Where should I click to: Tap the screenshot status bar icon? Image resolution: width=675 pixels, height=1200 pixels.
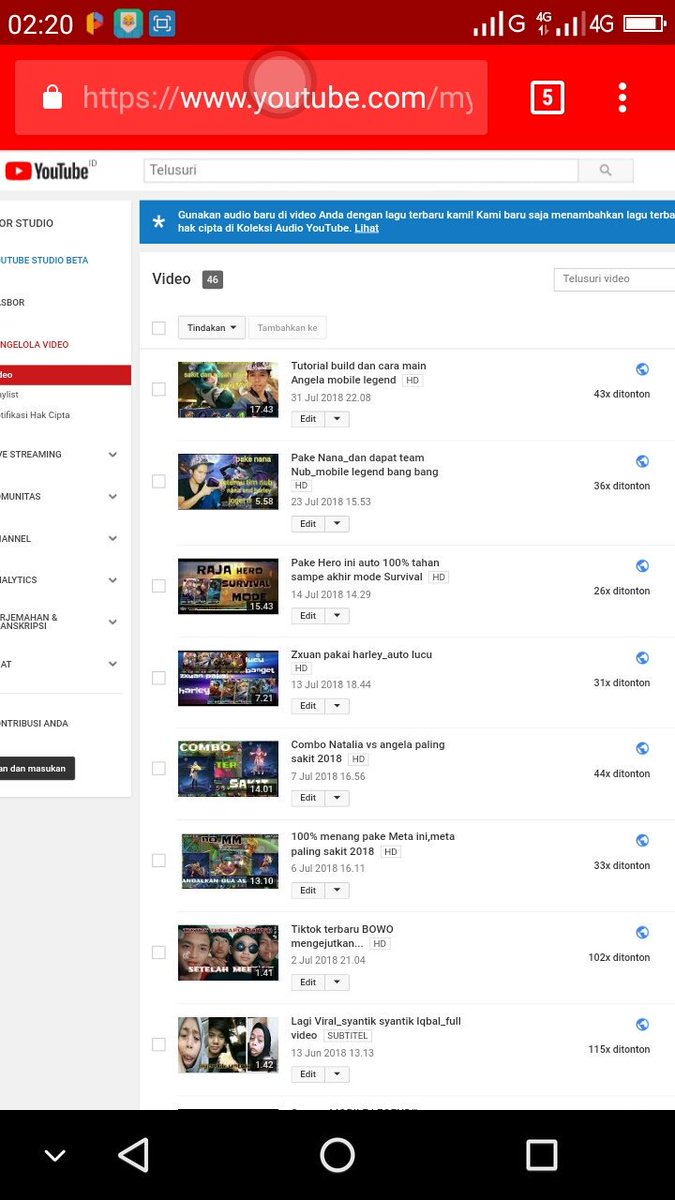click(x=162, y=23)
